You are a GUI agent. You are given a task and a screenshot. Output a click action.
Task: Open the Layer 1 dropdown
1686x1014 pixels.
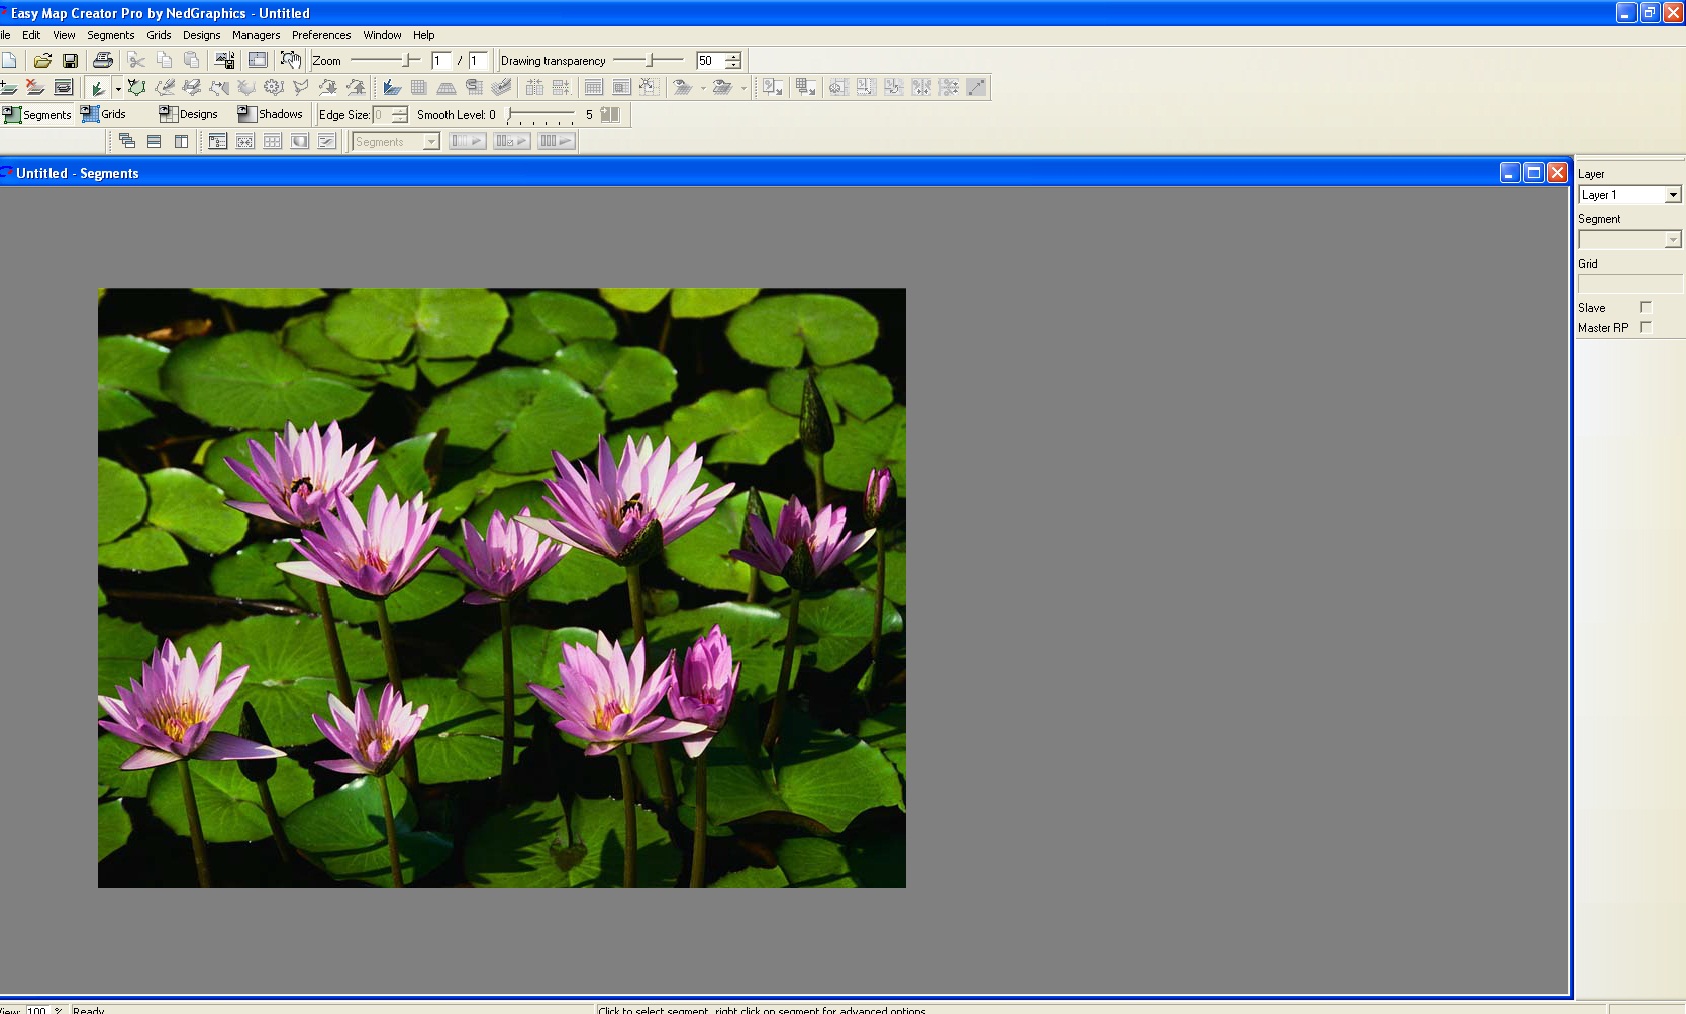point(1673,195)
